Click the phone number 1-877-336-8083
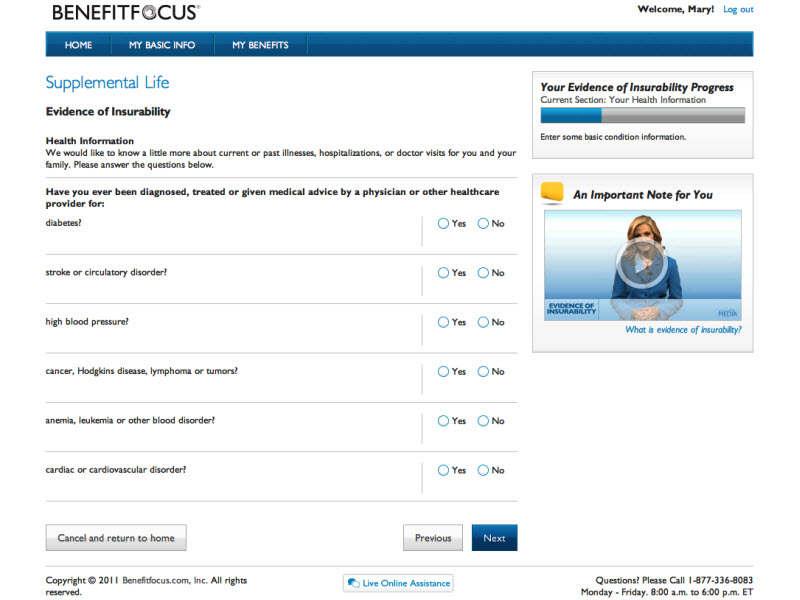Screen dimensions: 800x600 (x=720, y=580)
